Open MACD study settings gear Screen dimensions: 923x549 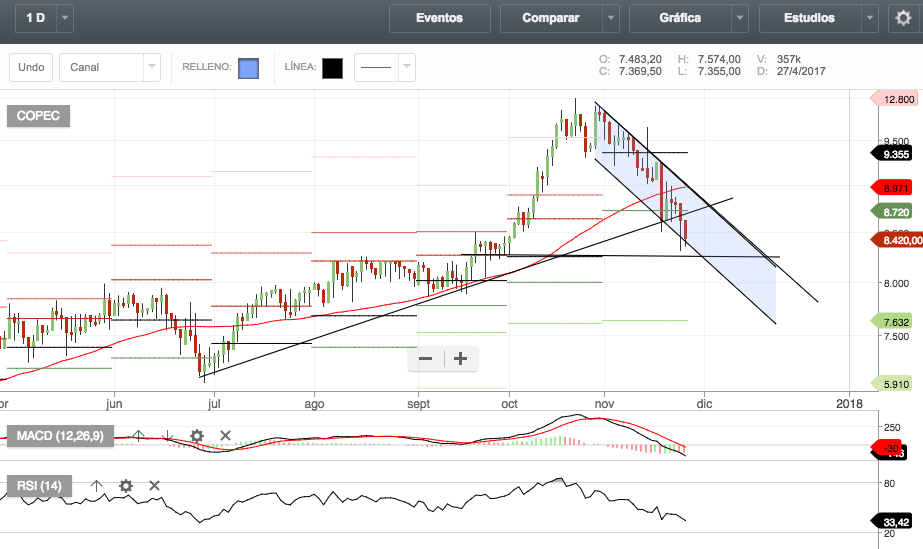point(197,435)
